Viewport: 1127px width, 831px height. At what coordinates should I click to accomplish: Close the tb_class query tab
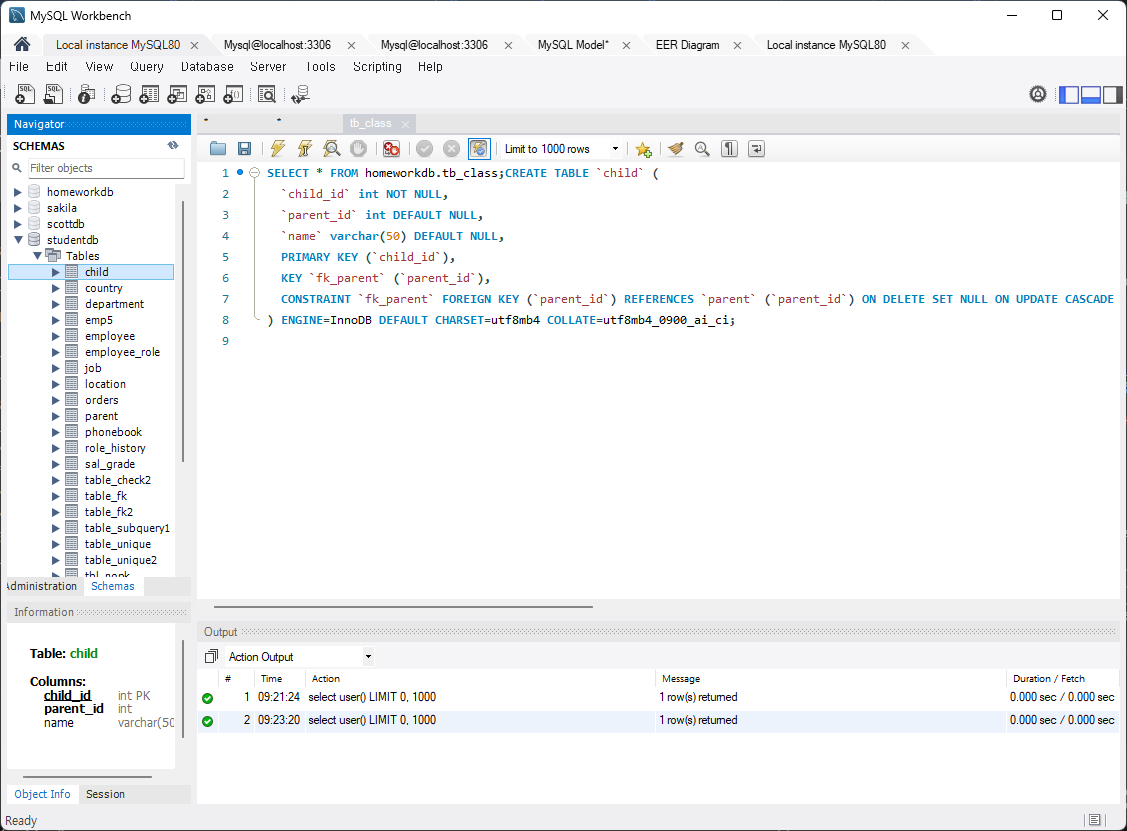[405, 124]
